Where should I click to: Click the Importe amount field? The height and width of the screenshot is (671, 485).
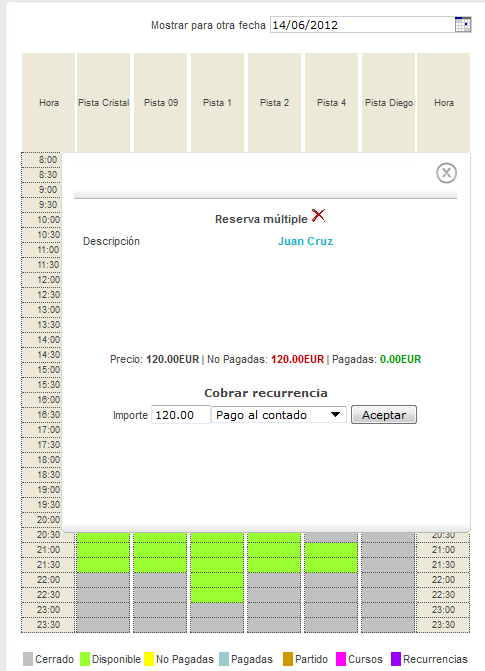coord(181,415)
